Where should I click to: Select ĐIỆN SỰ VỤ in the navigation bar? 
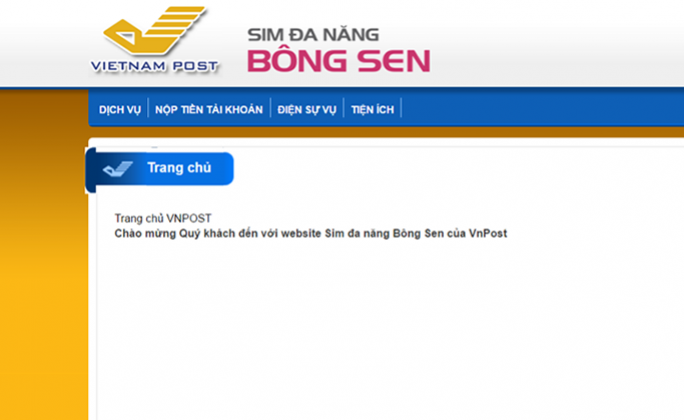(307, 109)
